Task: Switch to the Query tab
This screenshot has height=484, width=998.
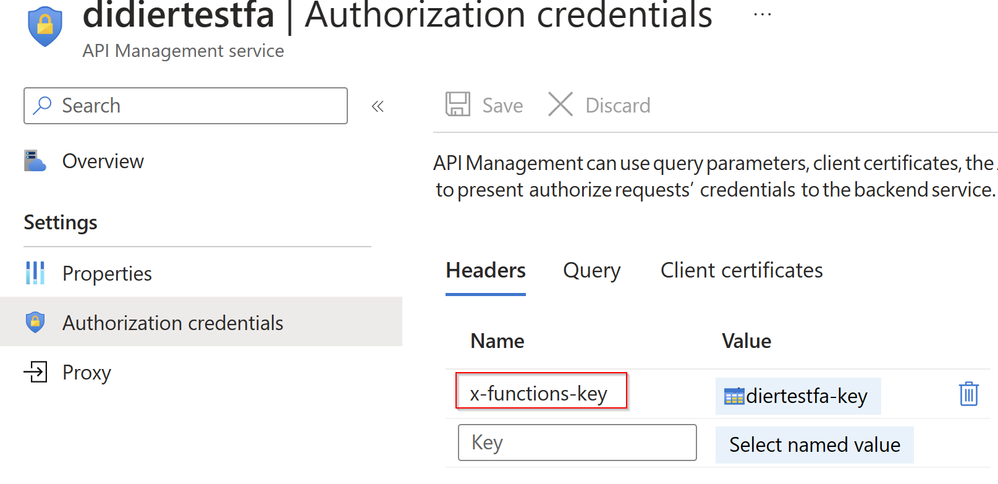Action: [x=592, y=270]
